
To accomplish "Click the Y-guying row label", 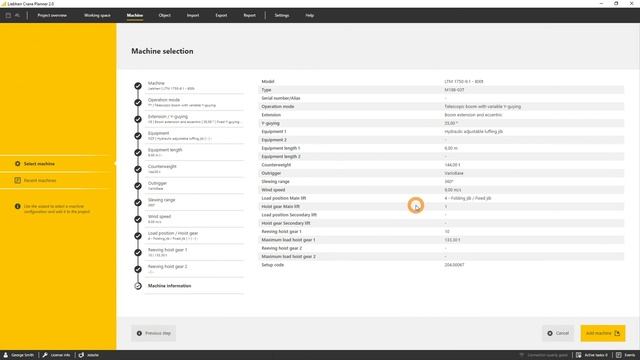I will click(270, 123).
